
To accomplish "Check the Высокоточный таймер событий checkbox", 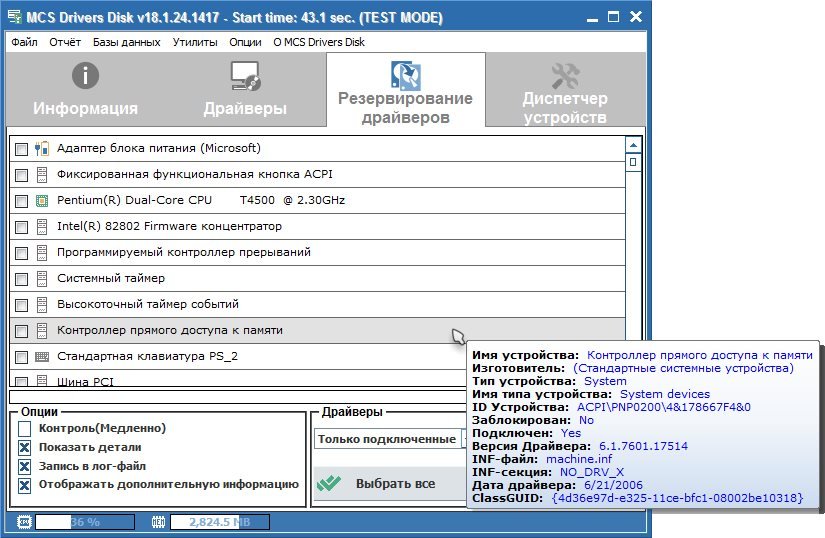I will (22, 305).
